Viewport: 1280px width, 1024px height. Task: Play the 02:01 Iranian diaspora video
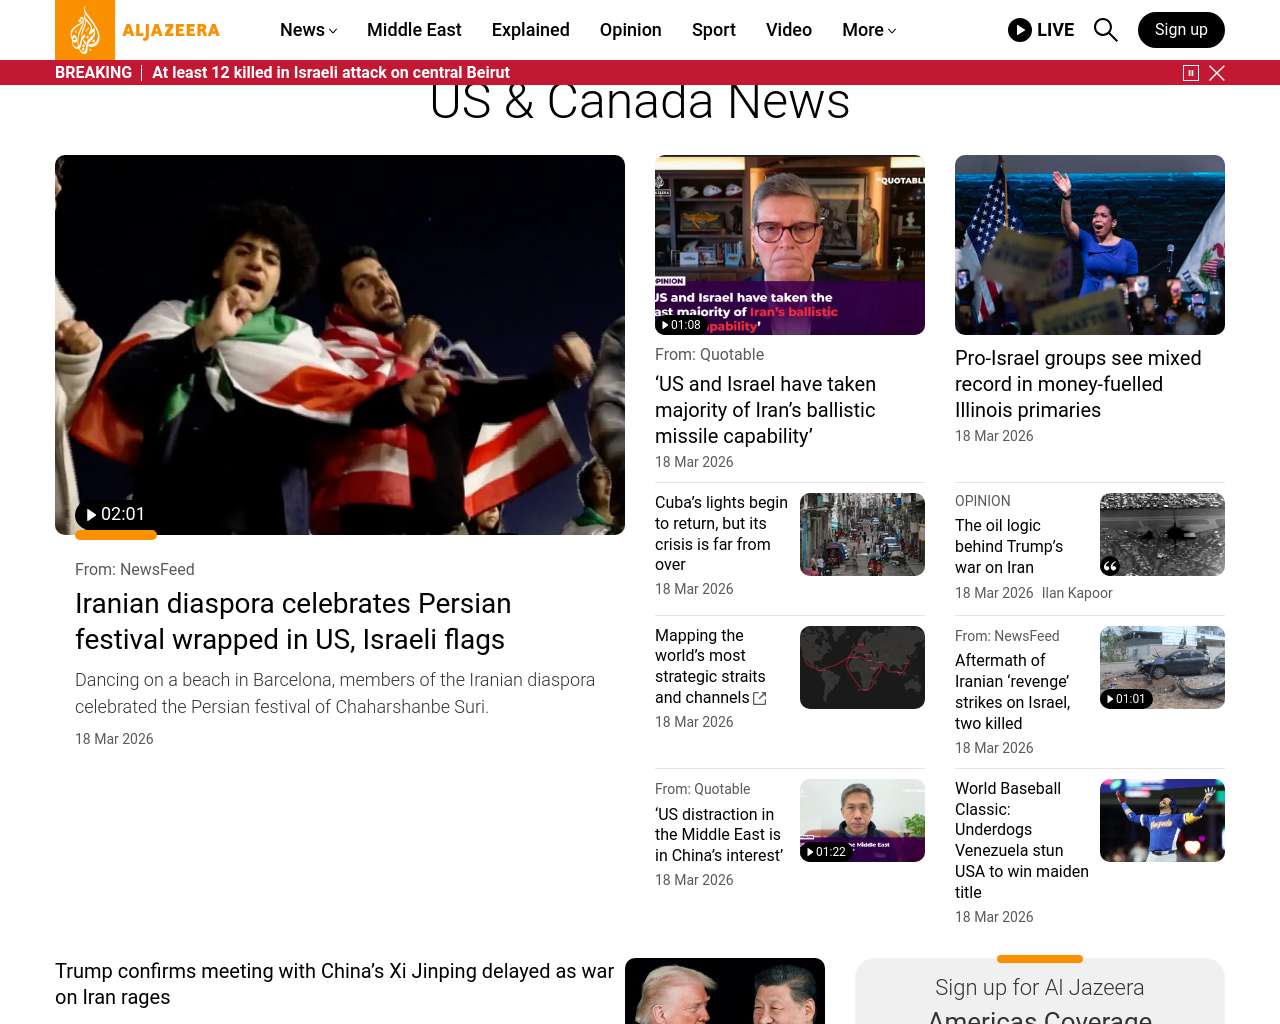[115, 515]
